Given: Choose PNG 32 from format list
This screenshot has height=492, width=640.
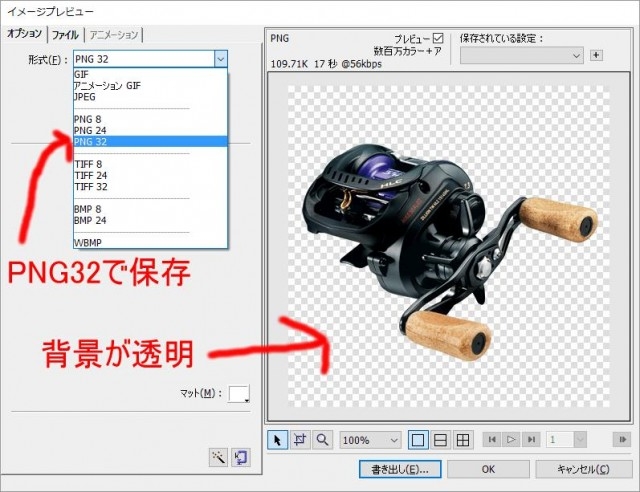Looking at the screenshot, I should point(150,142).
